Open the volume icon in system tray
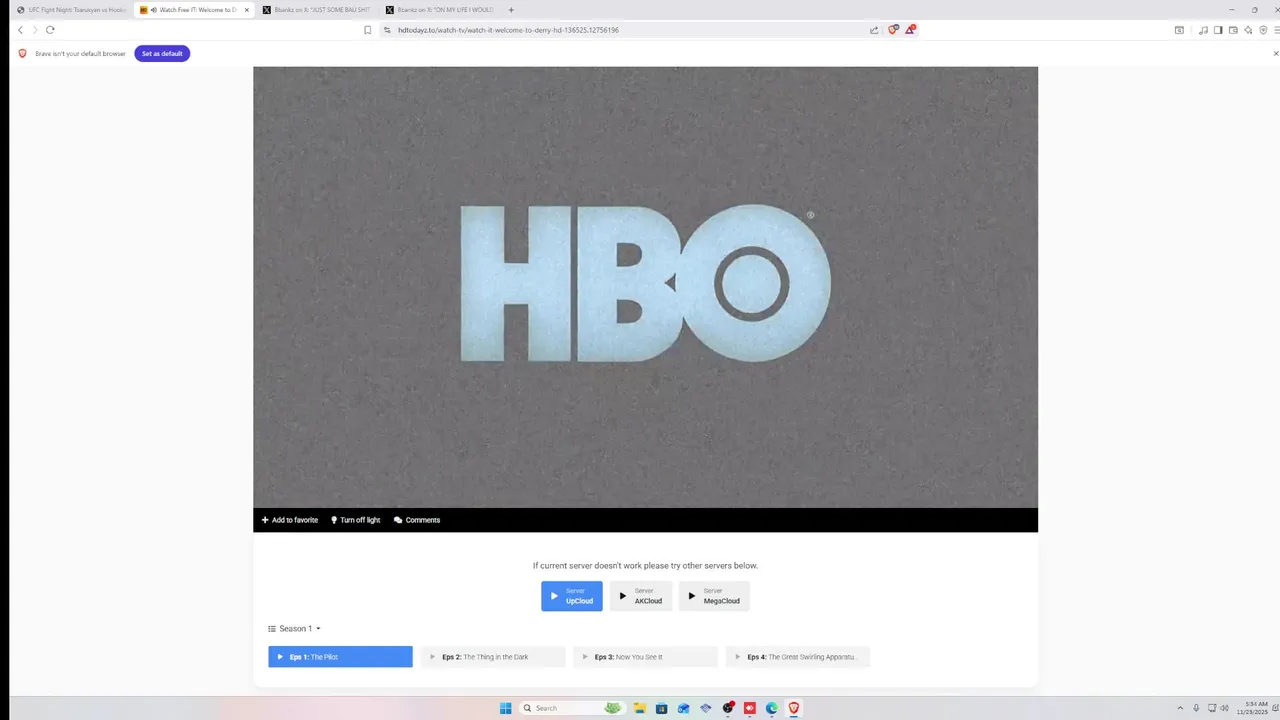The height and width of the screenshot is (720, 1280). (x=1226, y=708)
